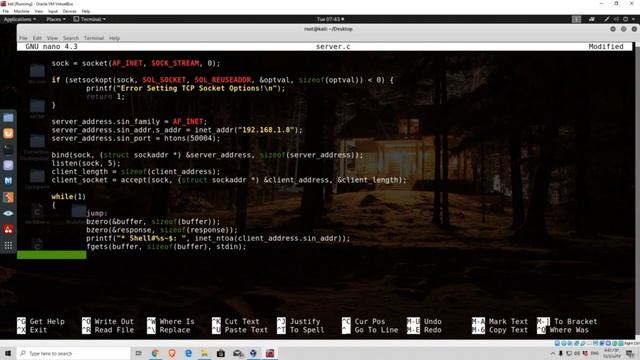Click the Where Is shortcut label
The image size is (640, 360).
point(177,322)
